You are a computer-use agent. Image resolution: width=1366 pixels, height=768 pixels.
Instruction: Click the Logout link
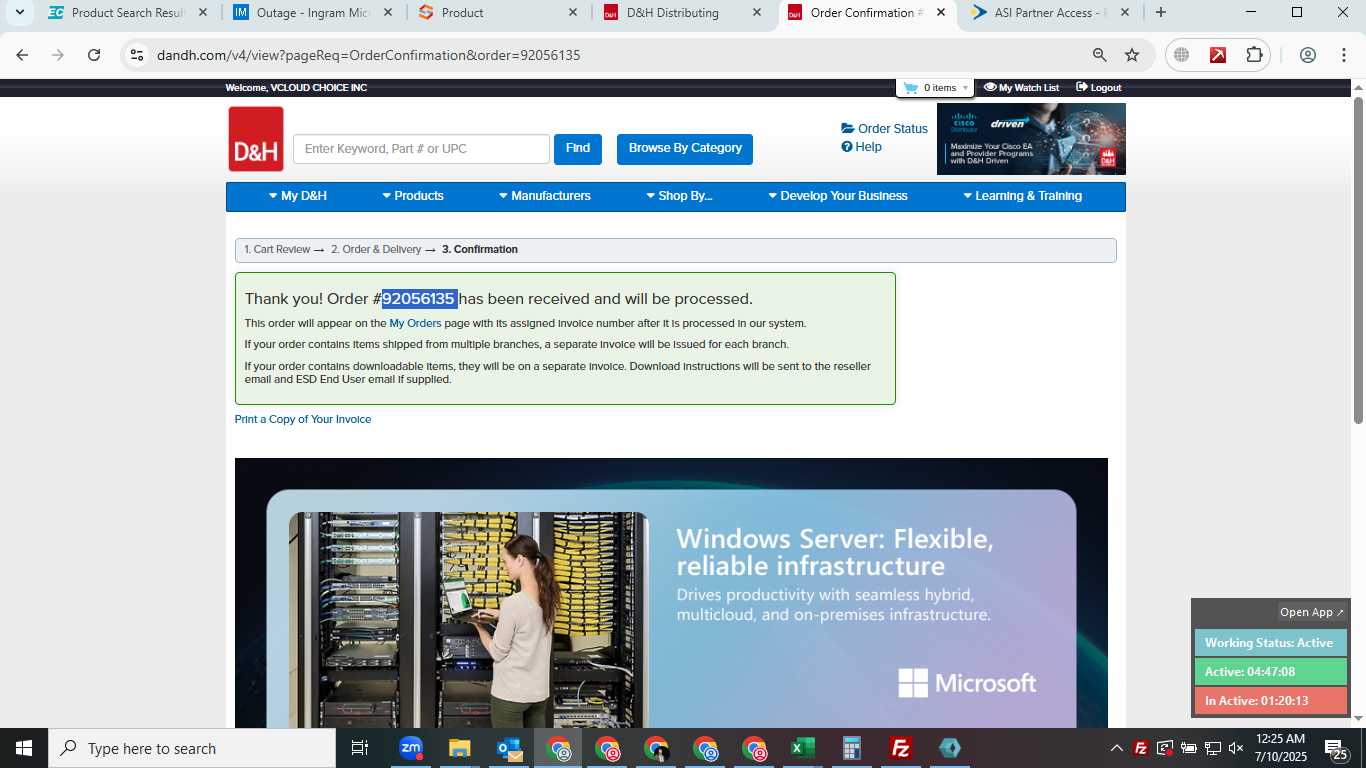point(1098,88)
